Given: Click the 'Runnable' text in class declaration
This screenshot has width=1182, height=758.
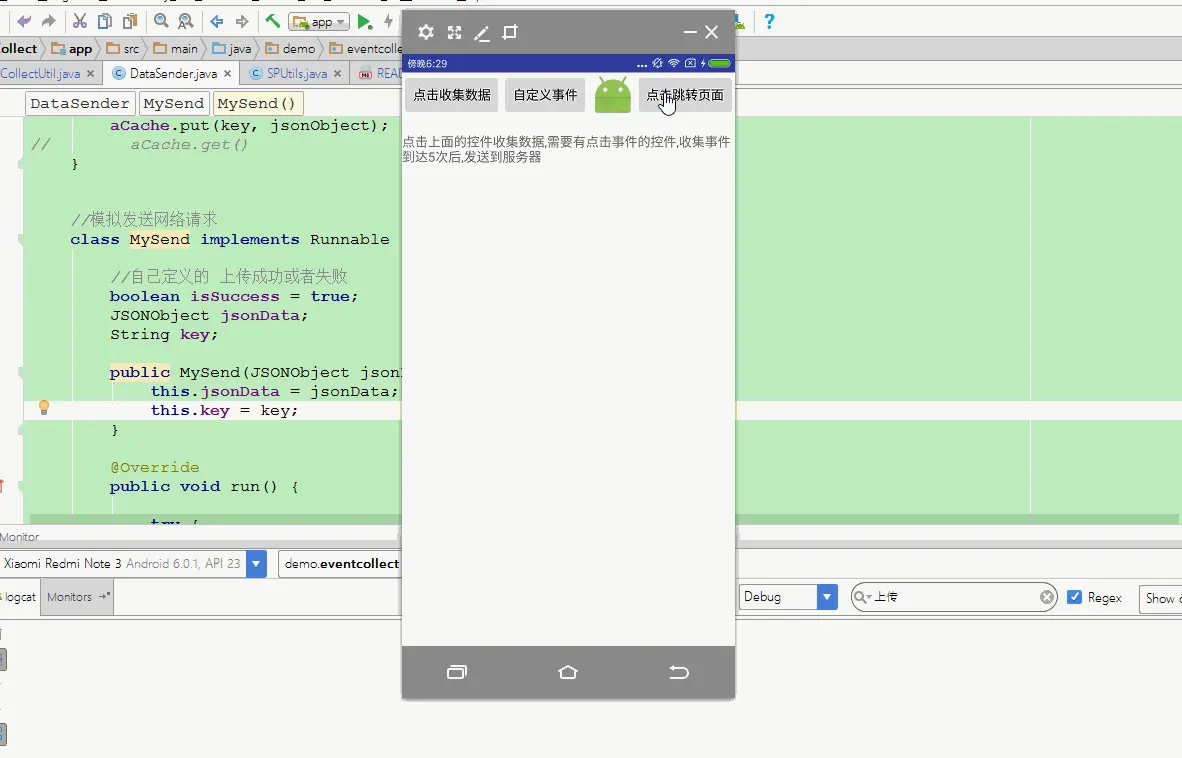Looking at the screenshot, I should pyautogui.click(x=350, y=240).
